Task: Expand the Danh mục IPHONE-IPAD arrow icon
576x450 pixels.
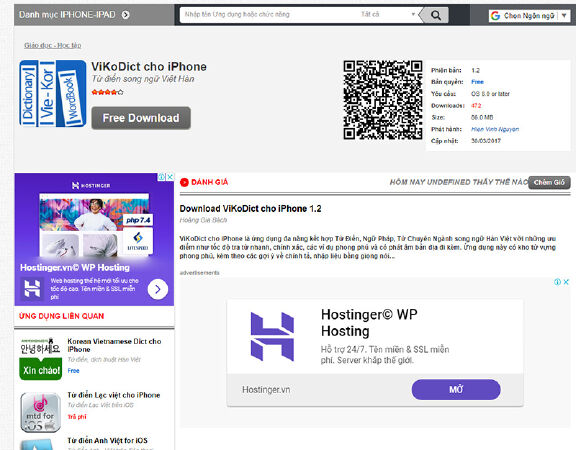Action: coord(126,15)
